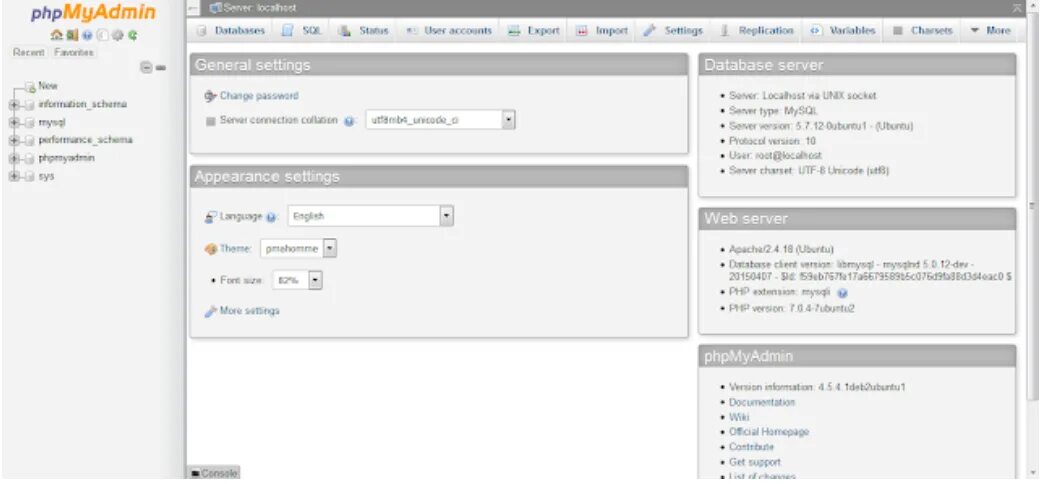Select the New item in database tree

coord(48,86)
